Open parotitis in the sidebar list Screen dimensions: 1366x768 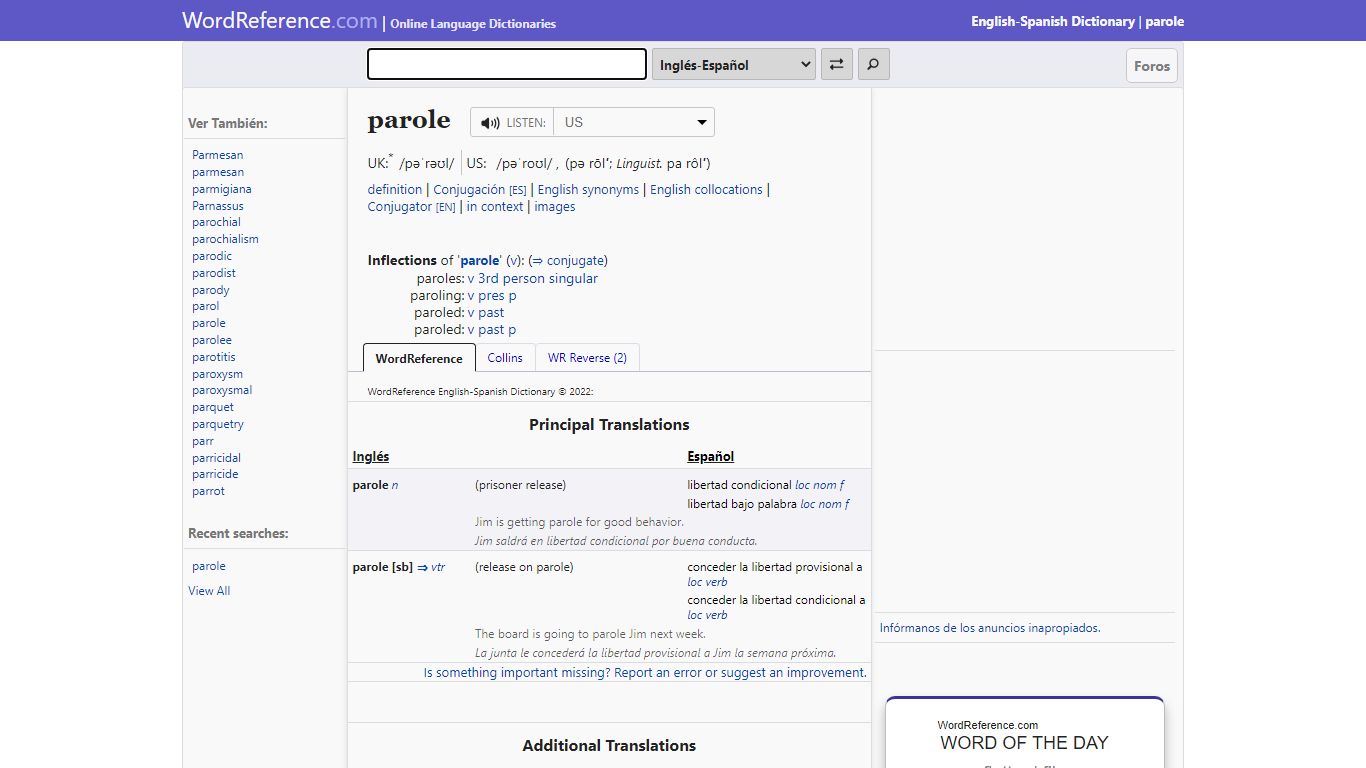click(x=214, y=357)
